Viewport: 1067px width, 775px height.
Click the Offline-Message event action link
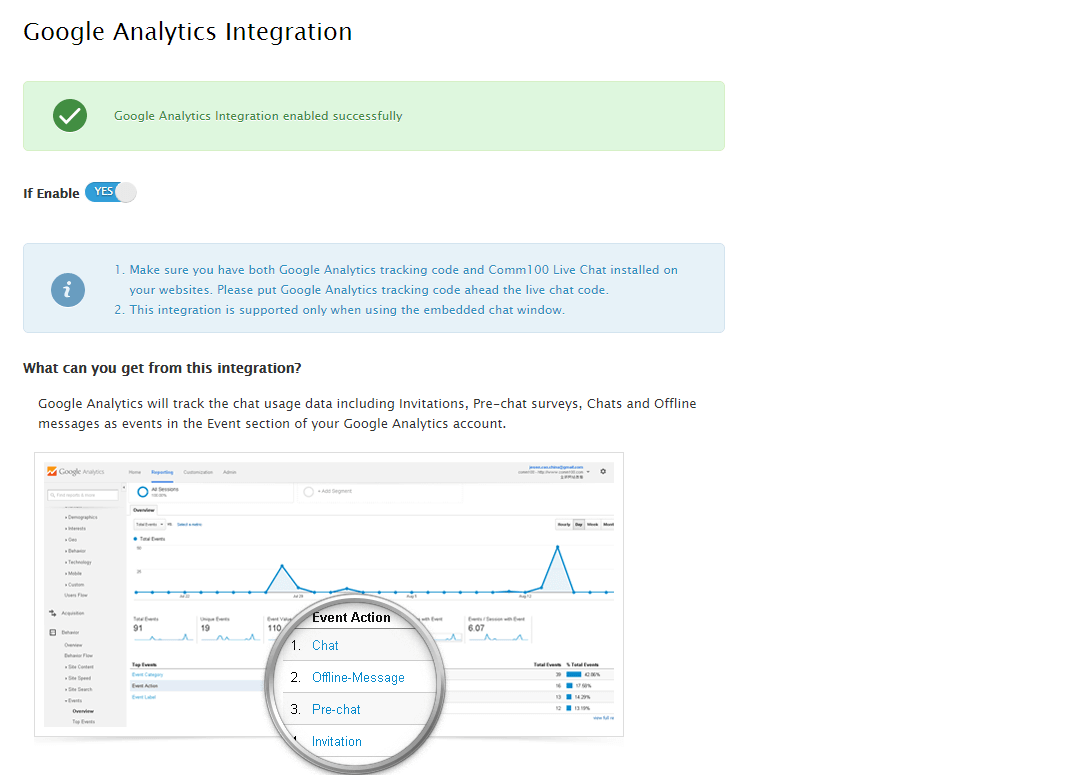[358, 677]
